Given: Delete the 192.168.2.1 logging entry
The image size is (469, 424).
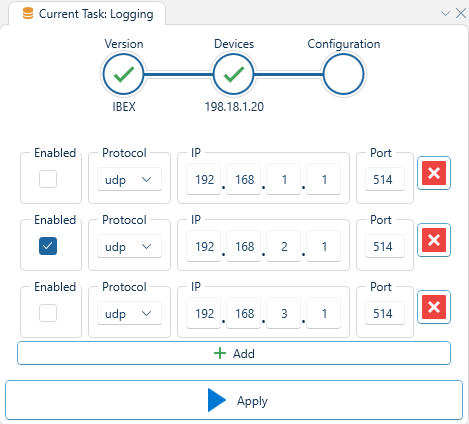Looking at the screenshot, I should [x=434, y=240].
